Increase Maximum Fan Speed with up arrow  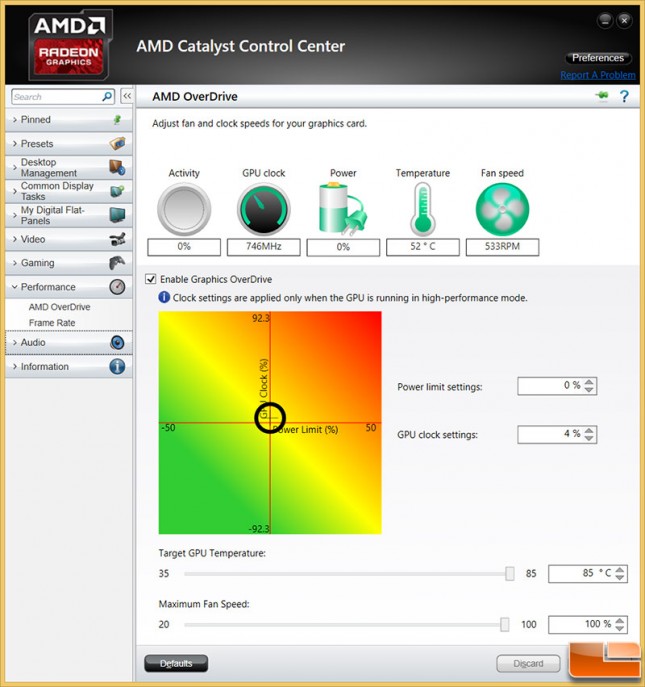coord(620,621)
